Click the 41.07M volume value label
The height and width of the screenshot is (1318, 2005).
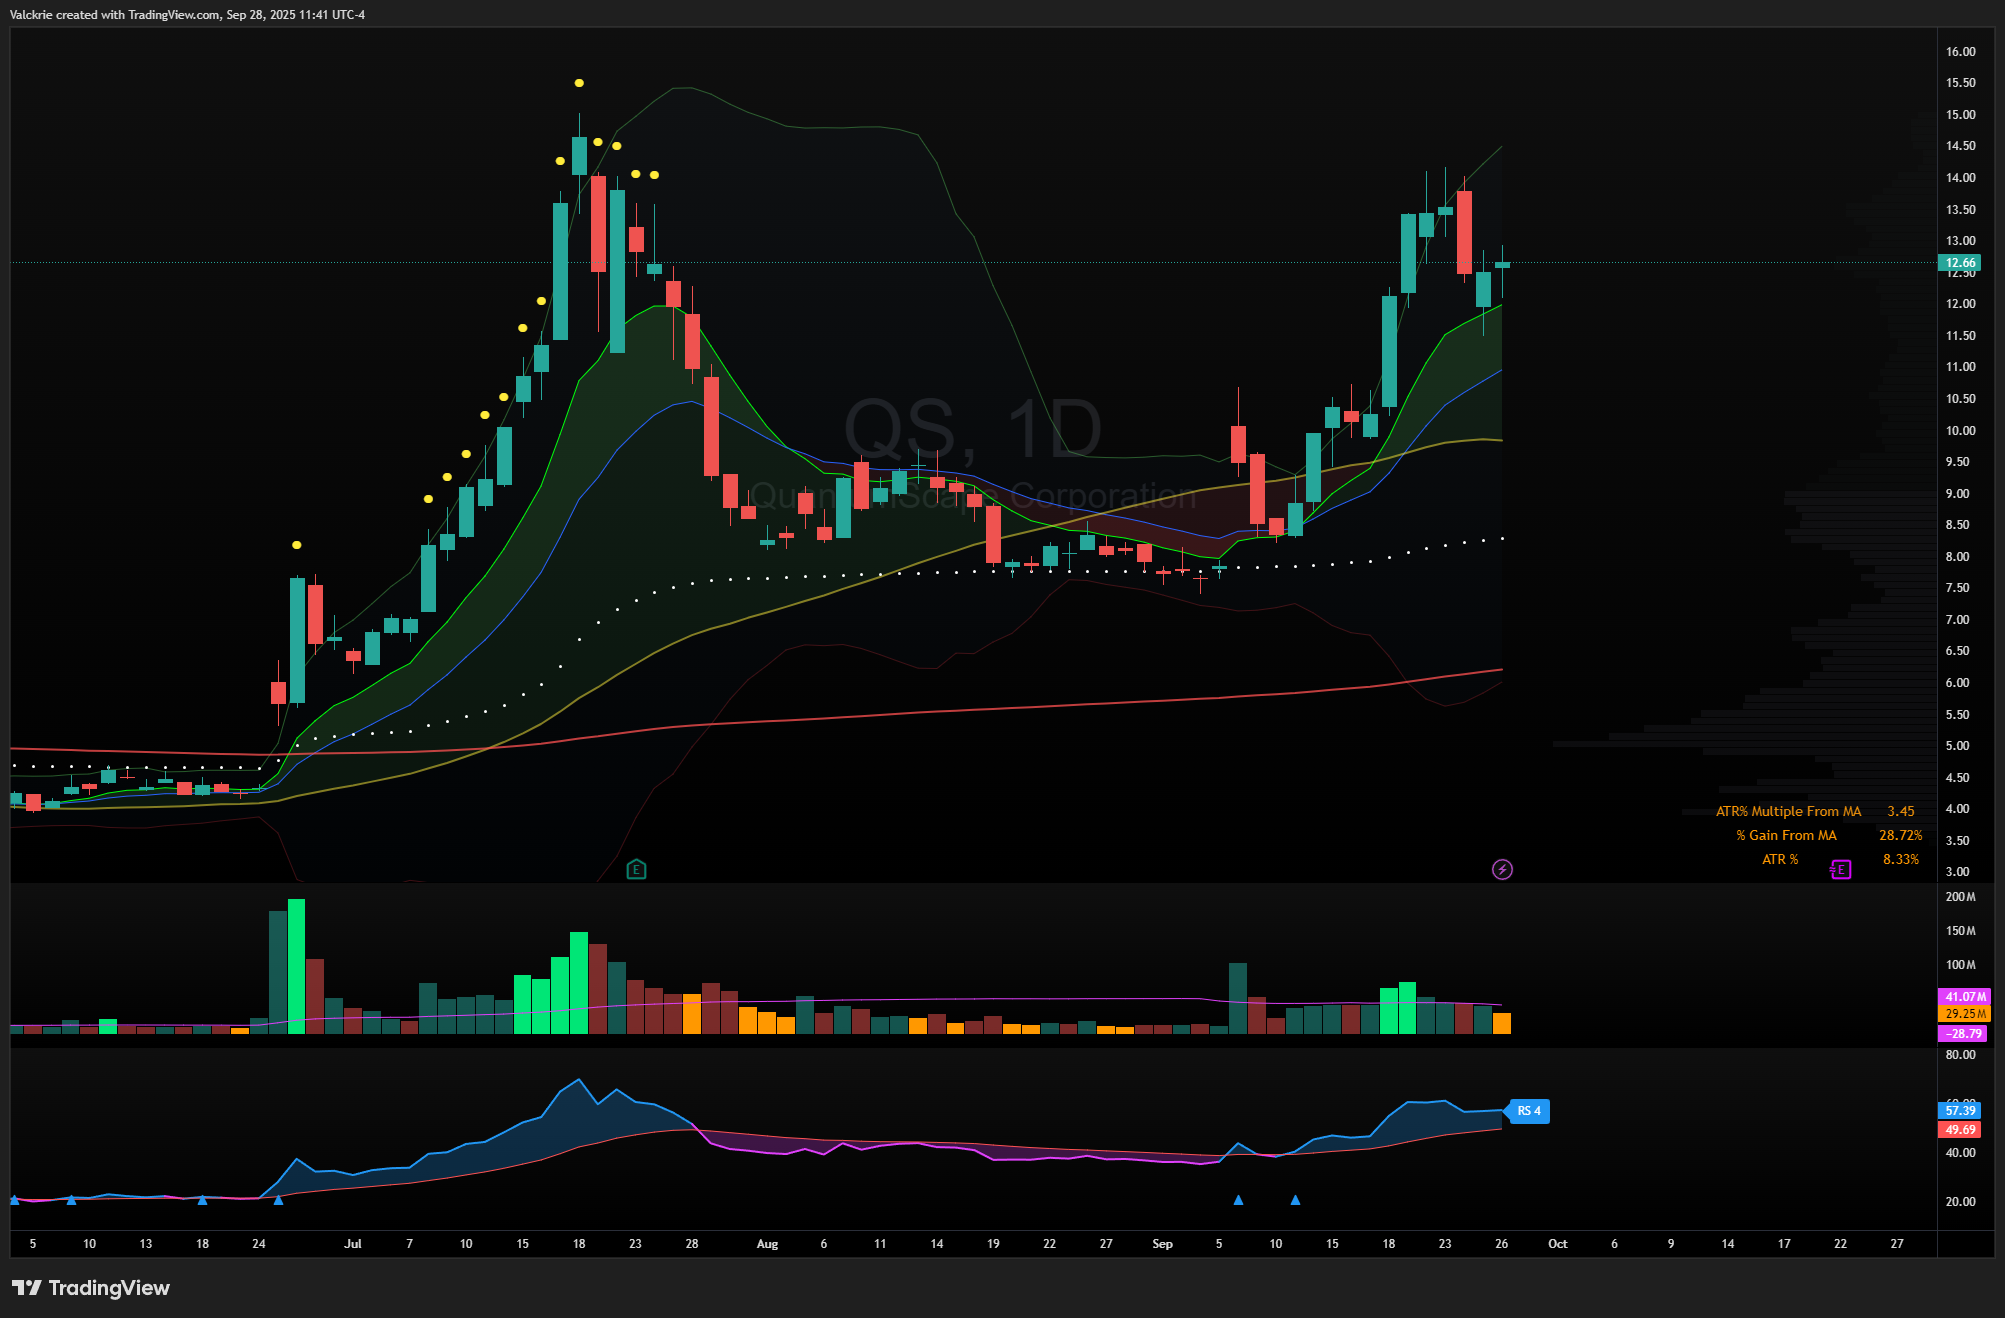[1965, 997]
